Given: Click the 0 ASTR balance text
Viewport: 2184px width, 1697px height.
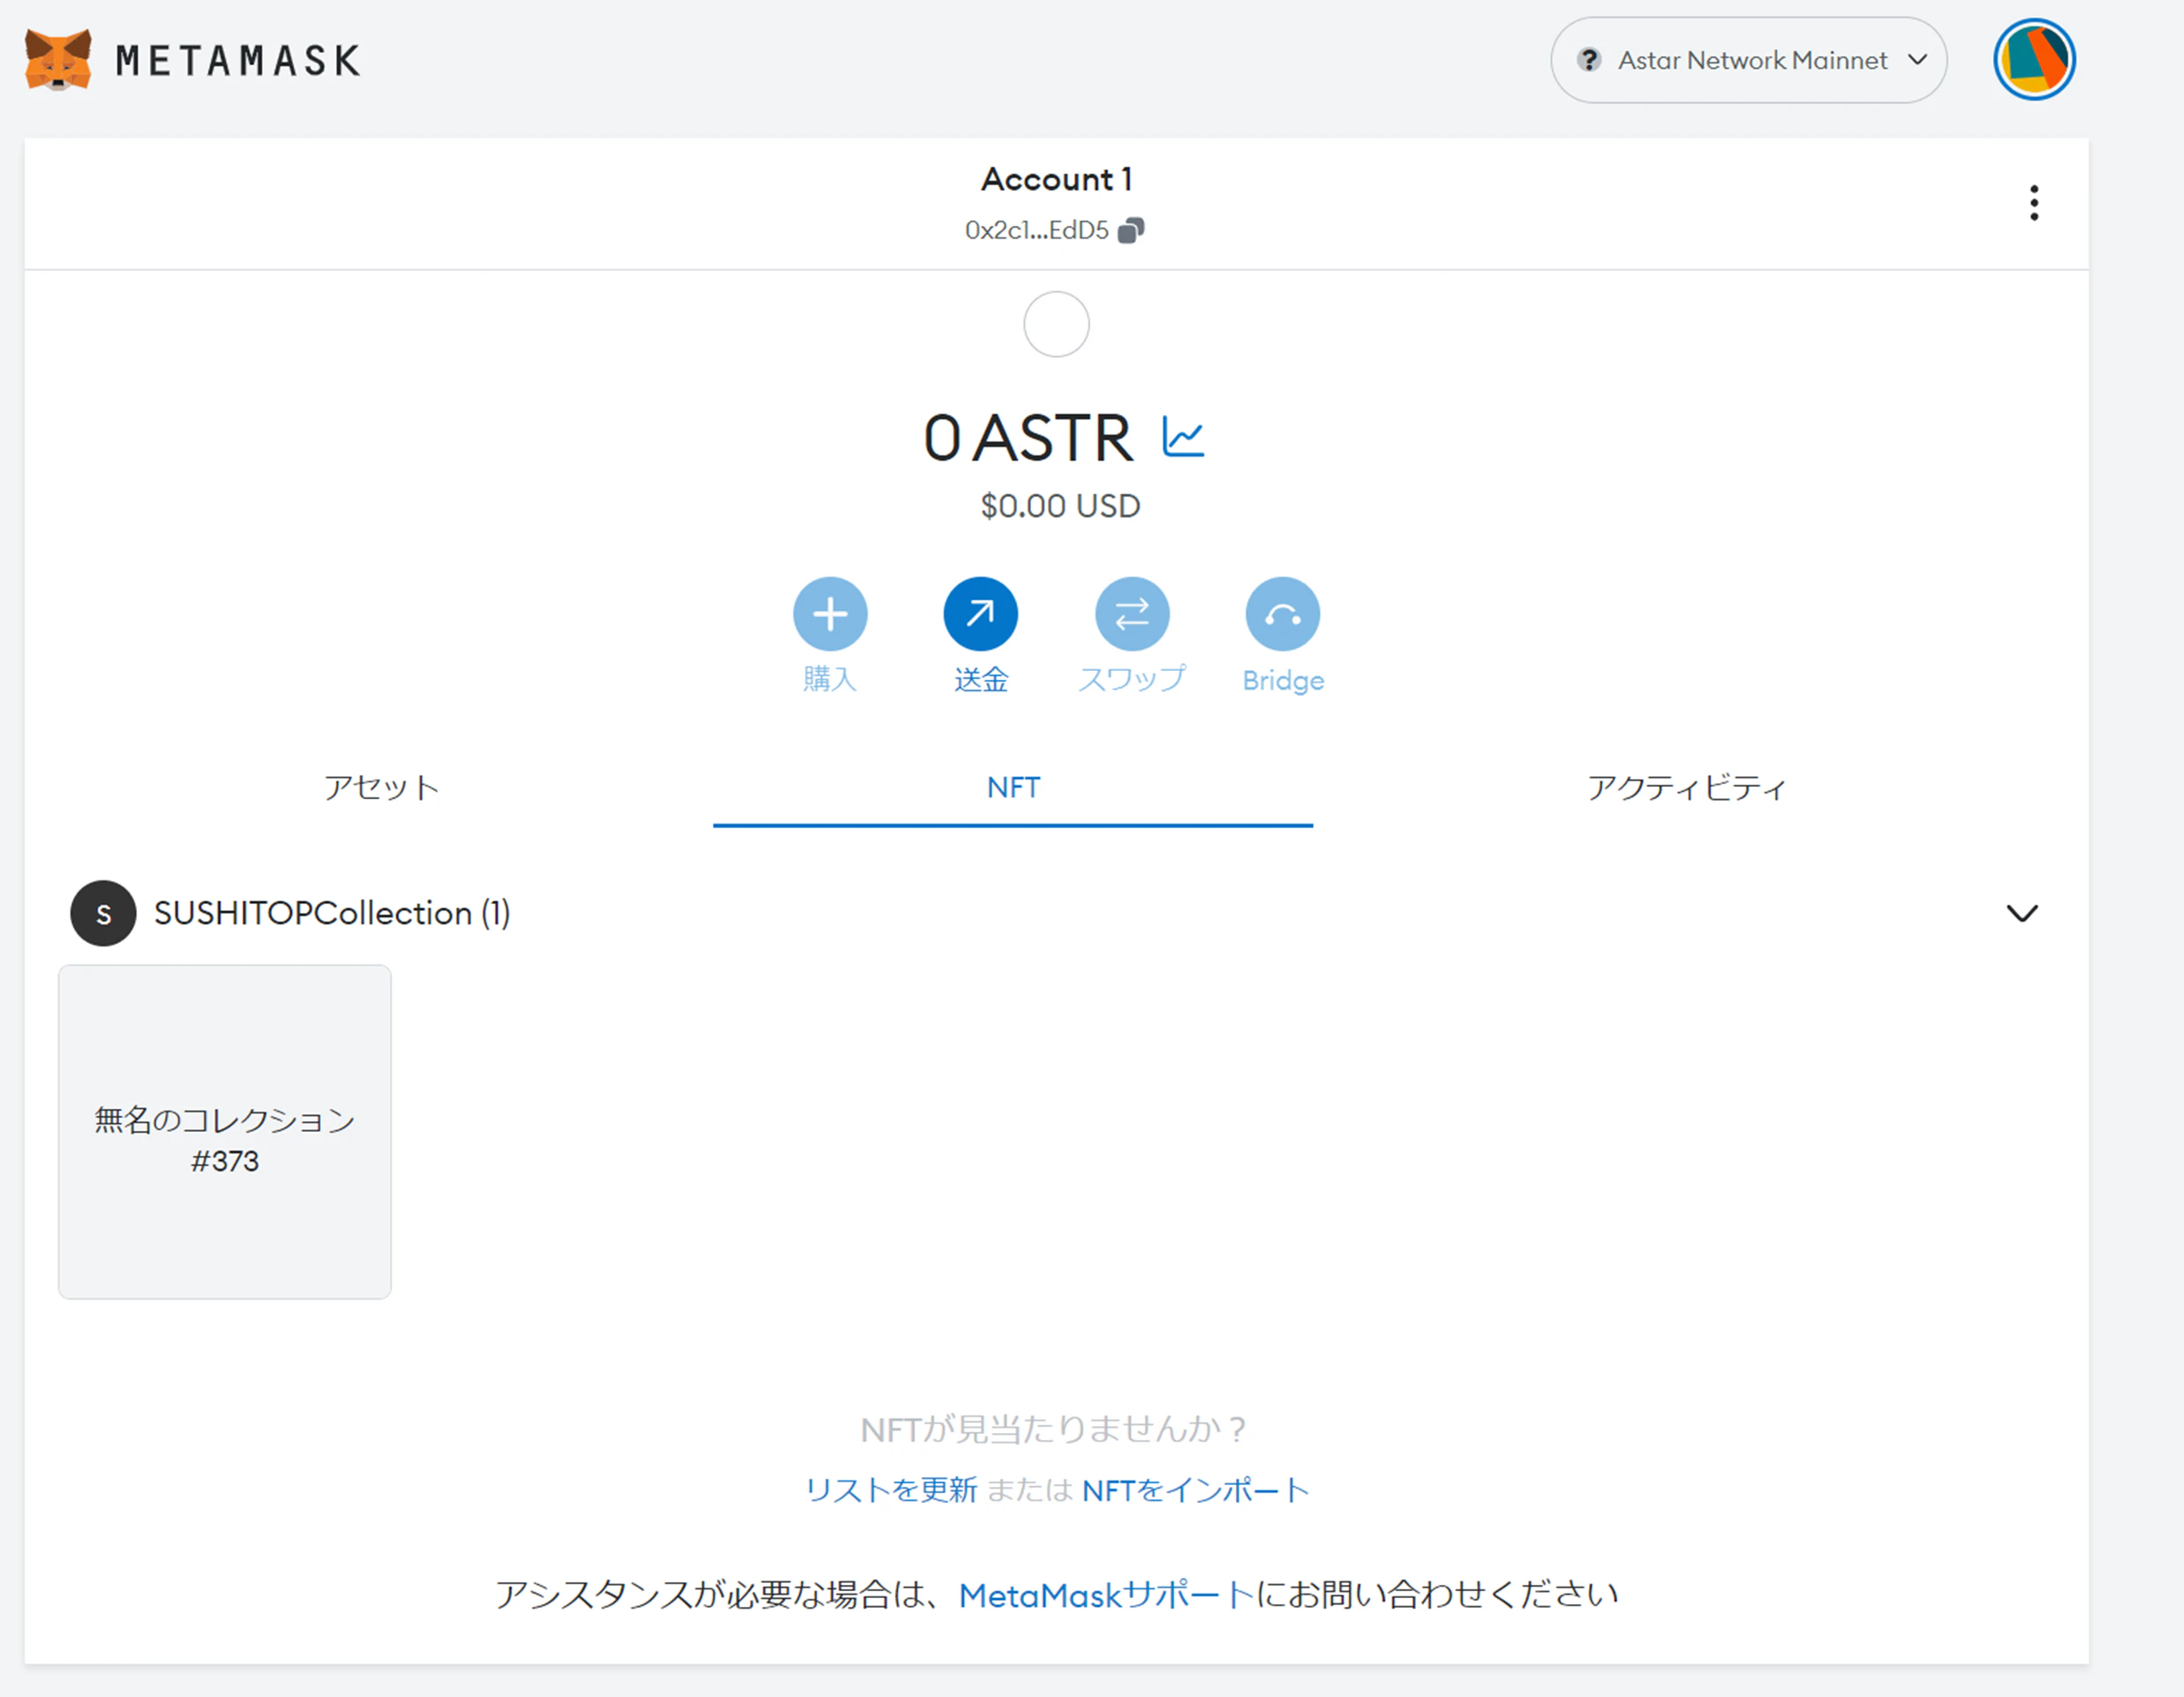Looking at the screenshot, I should [1028, 438].
